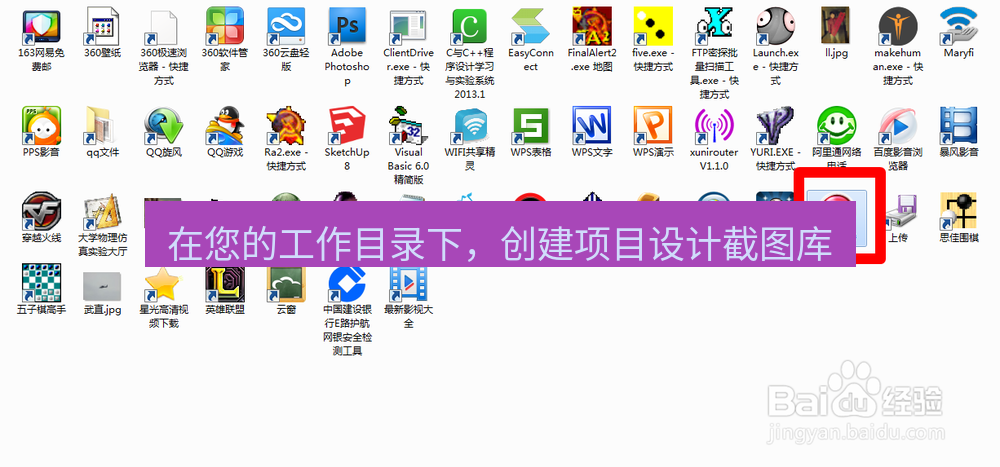
Task: Launch the 百度影音浏览器 icon
Action: [x=899, y=125]
